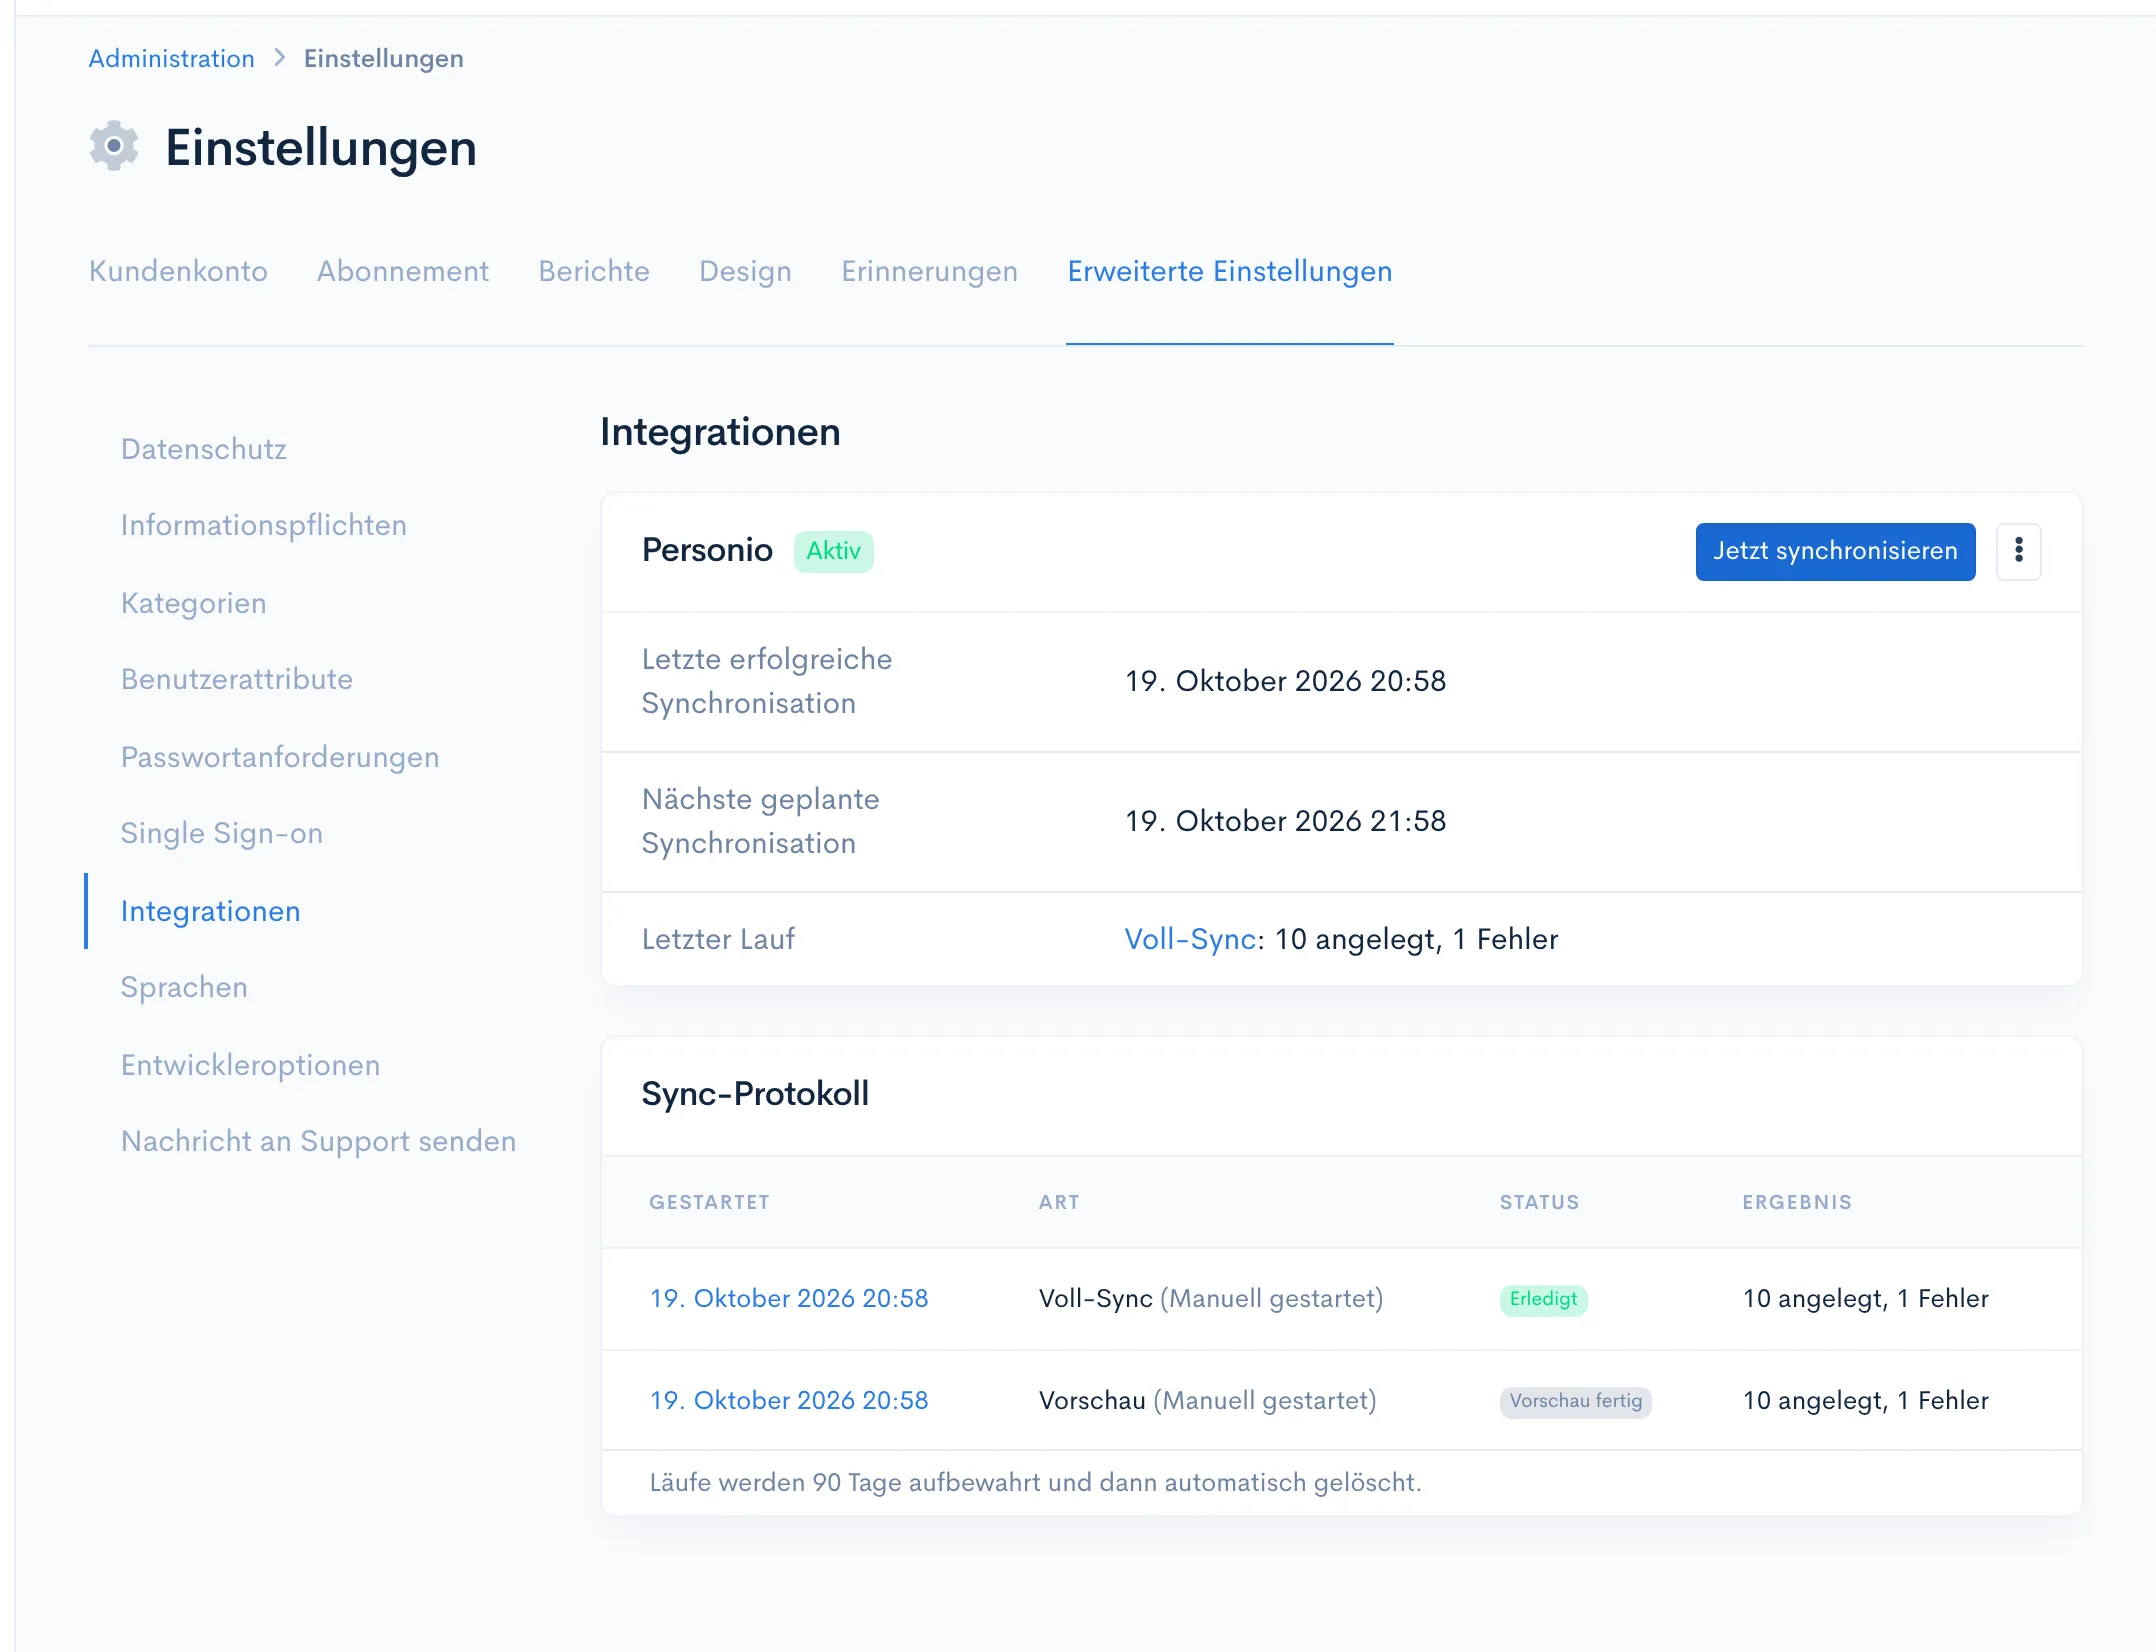Switch to the Design tab
Image resolution: width=2156 pixels, height=1652 pixels.
tap(745, 271)
